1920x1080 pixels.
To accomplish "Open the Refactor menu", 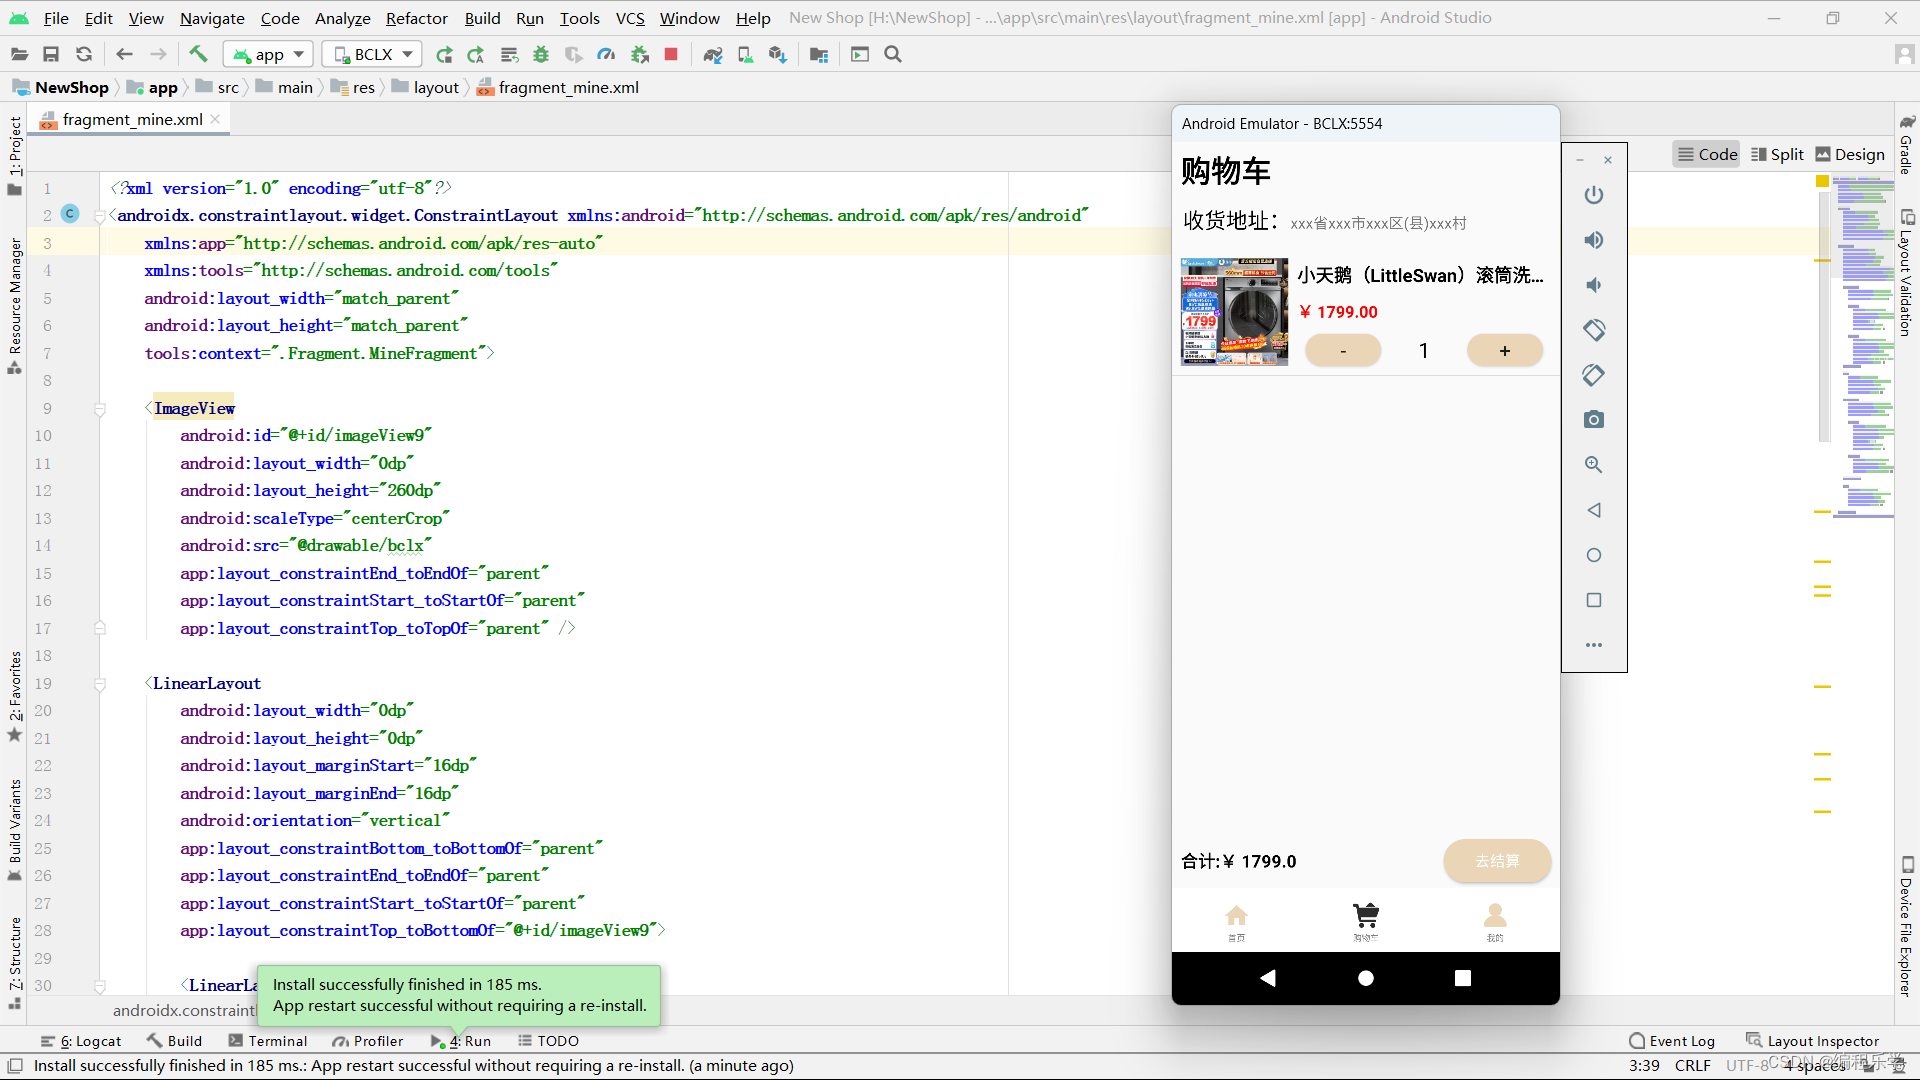I will [x=416, y=18].
